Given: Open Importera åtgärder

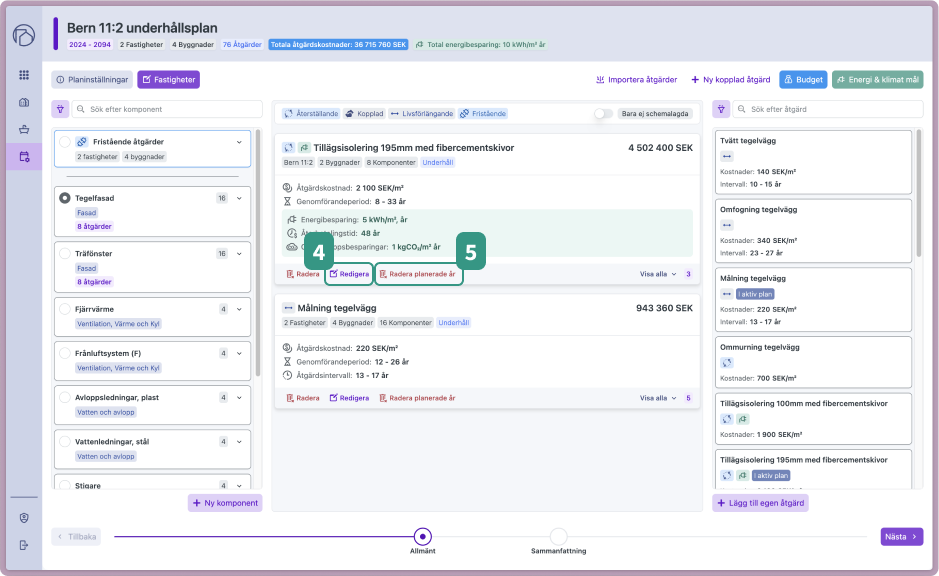Looking at the screenshot, I should point(637,80).
